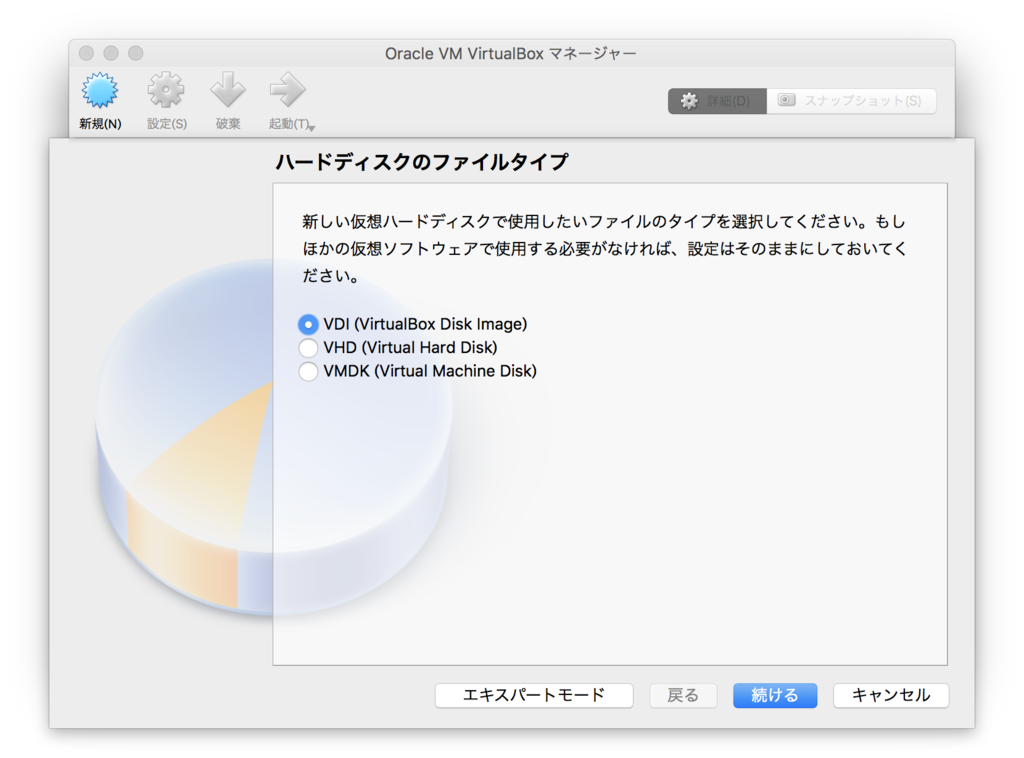This screenshot has height=758, width=1024.
Task: Switch to the スナップショット(S) snapshots tab
Action: coord(851,101)
